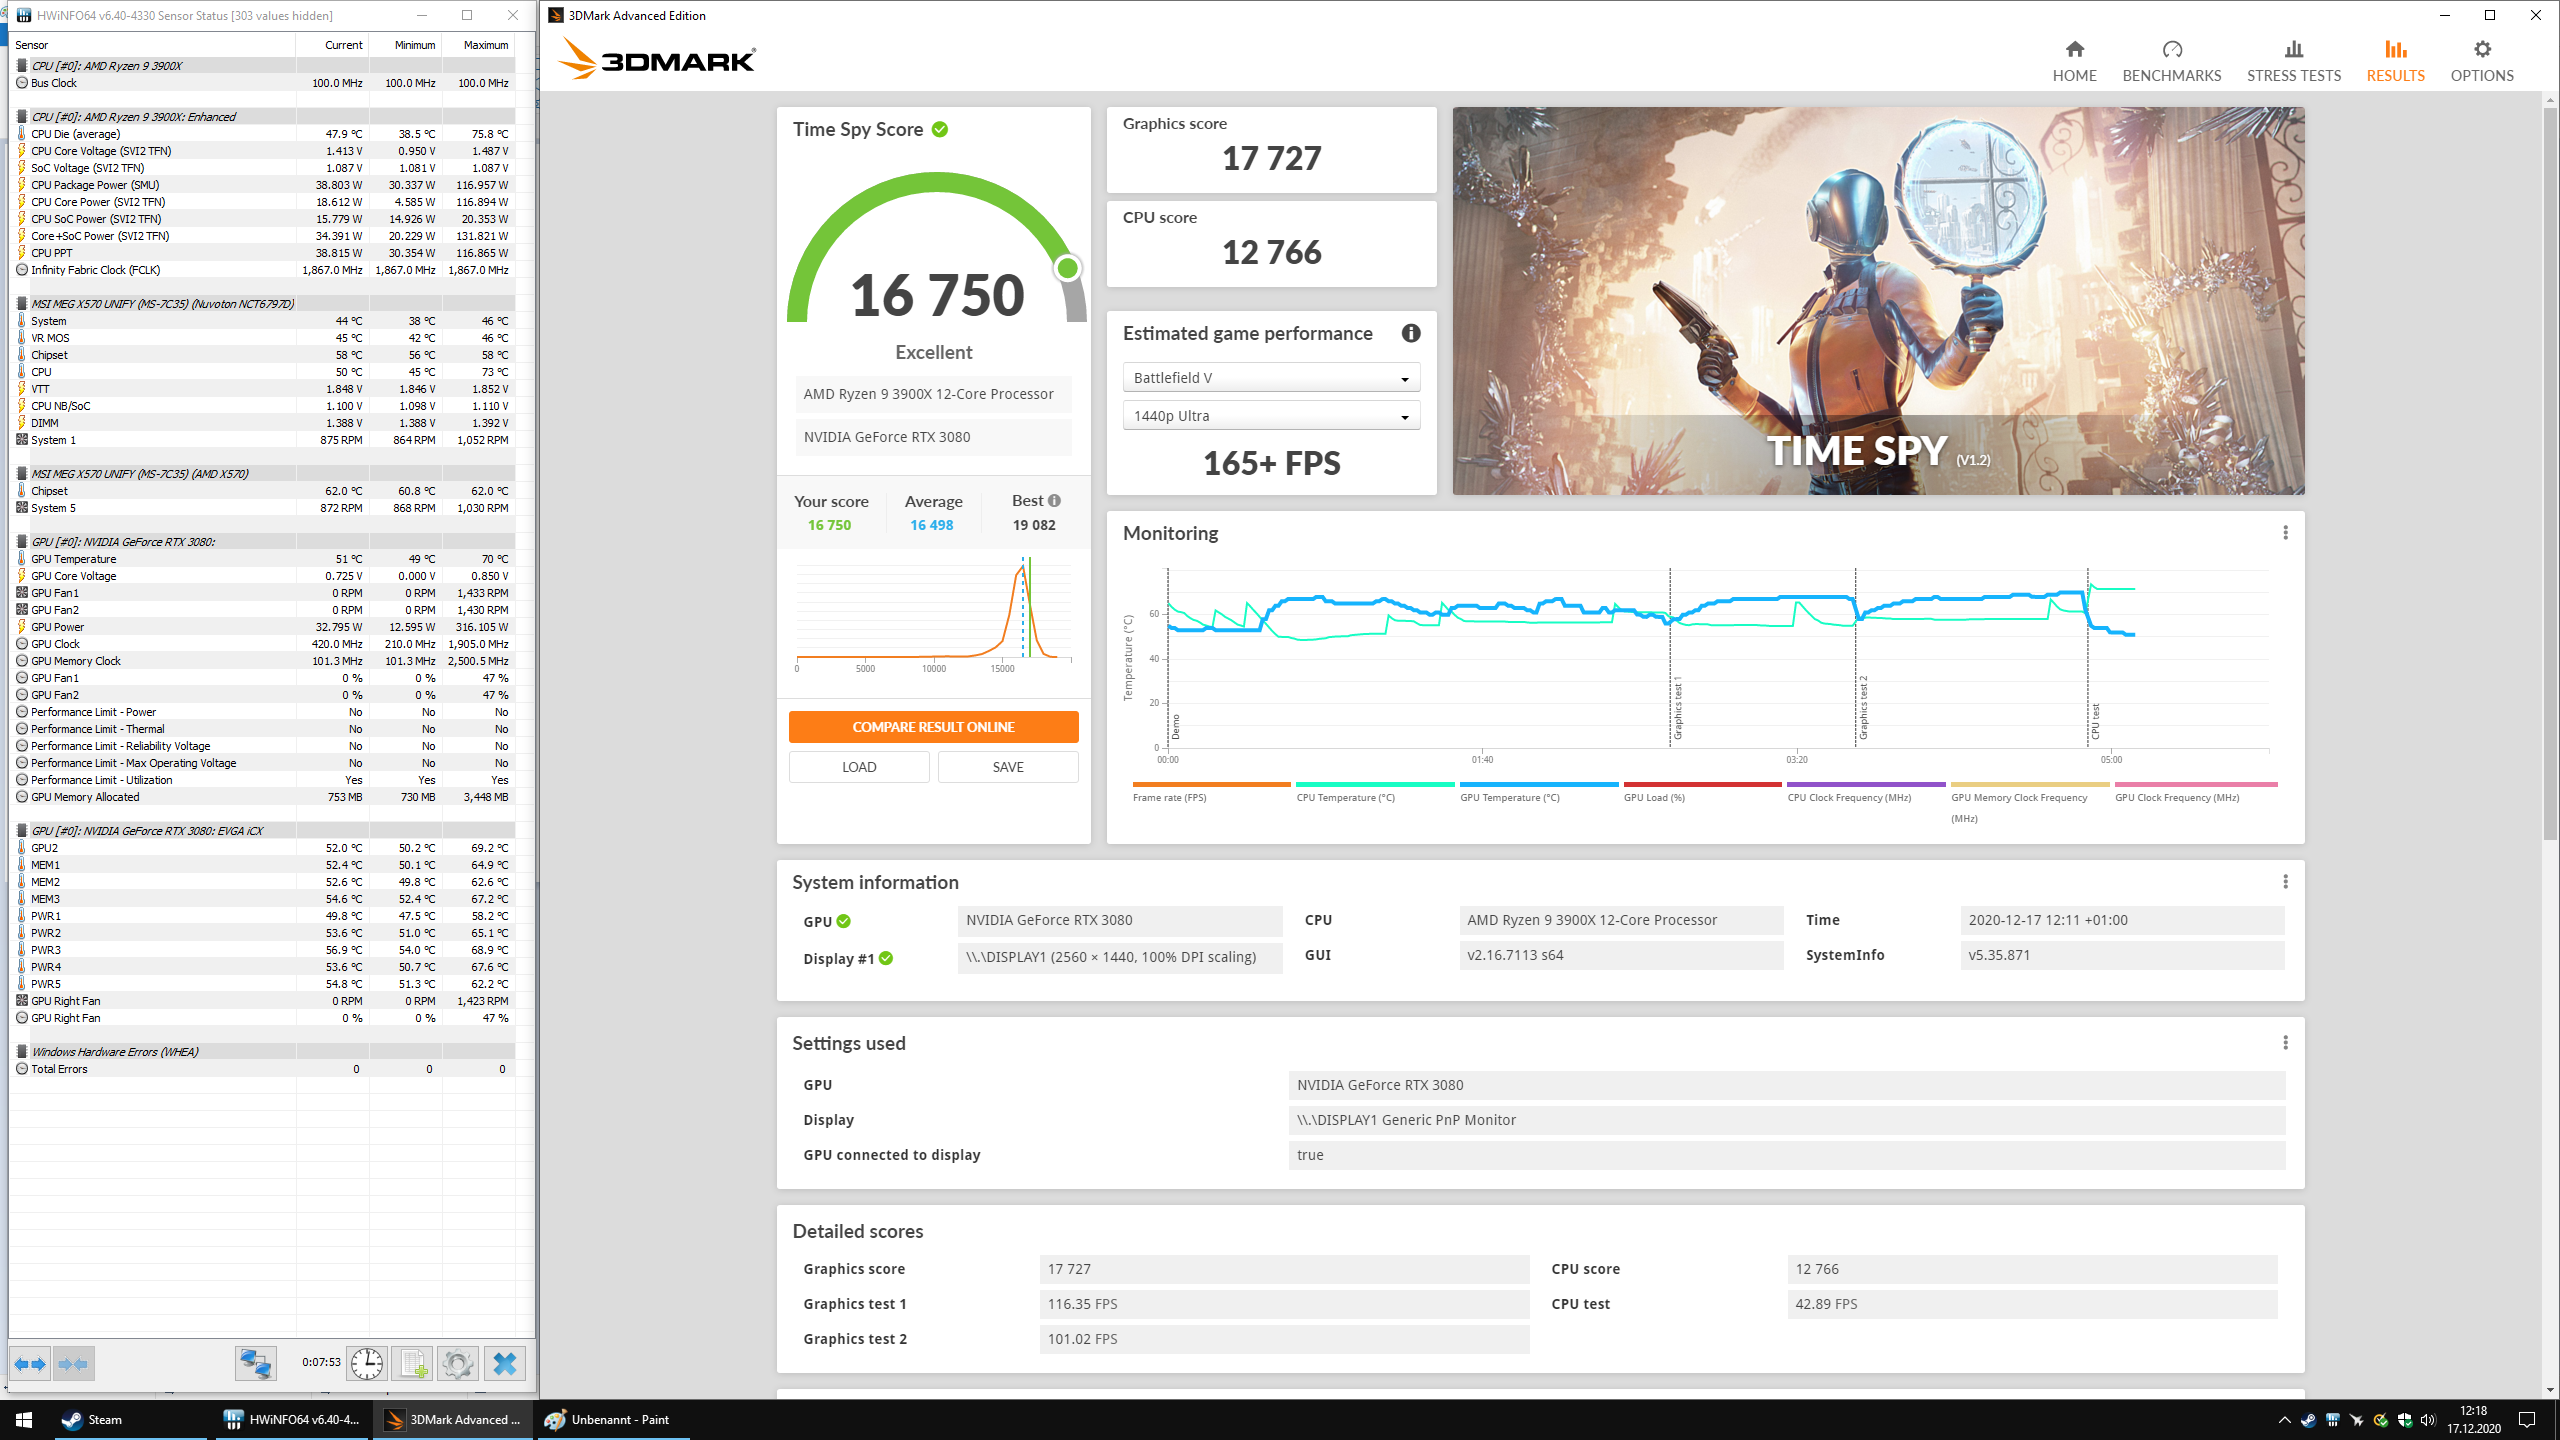Reset min/max values with clock icon

(366, 1363)
